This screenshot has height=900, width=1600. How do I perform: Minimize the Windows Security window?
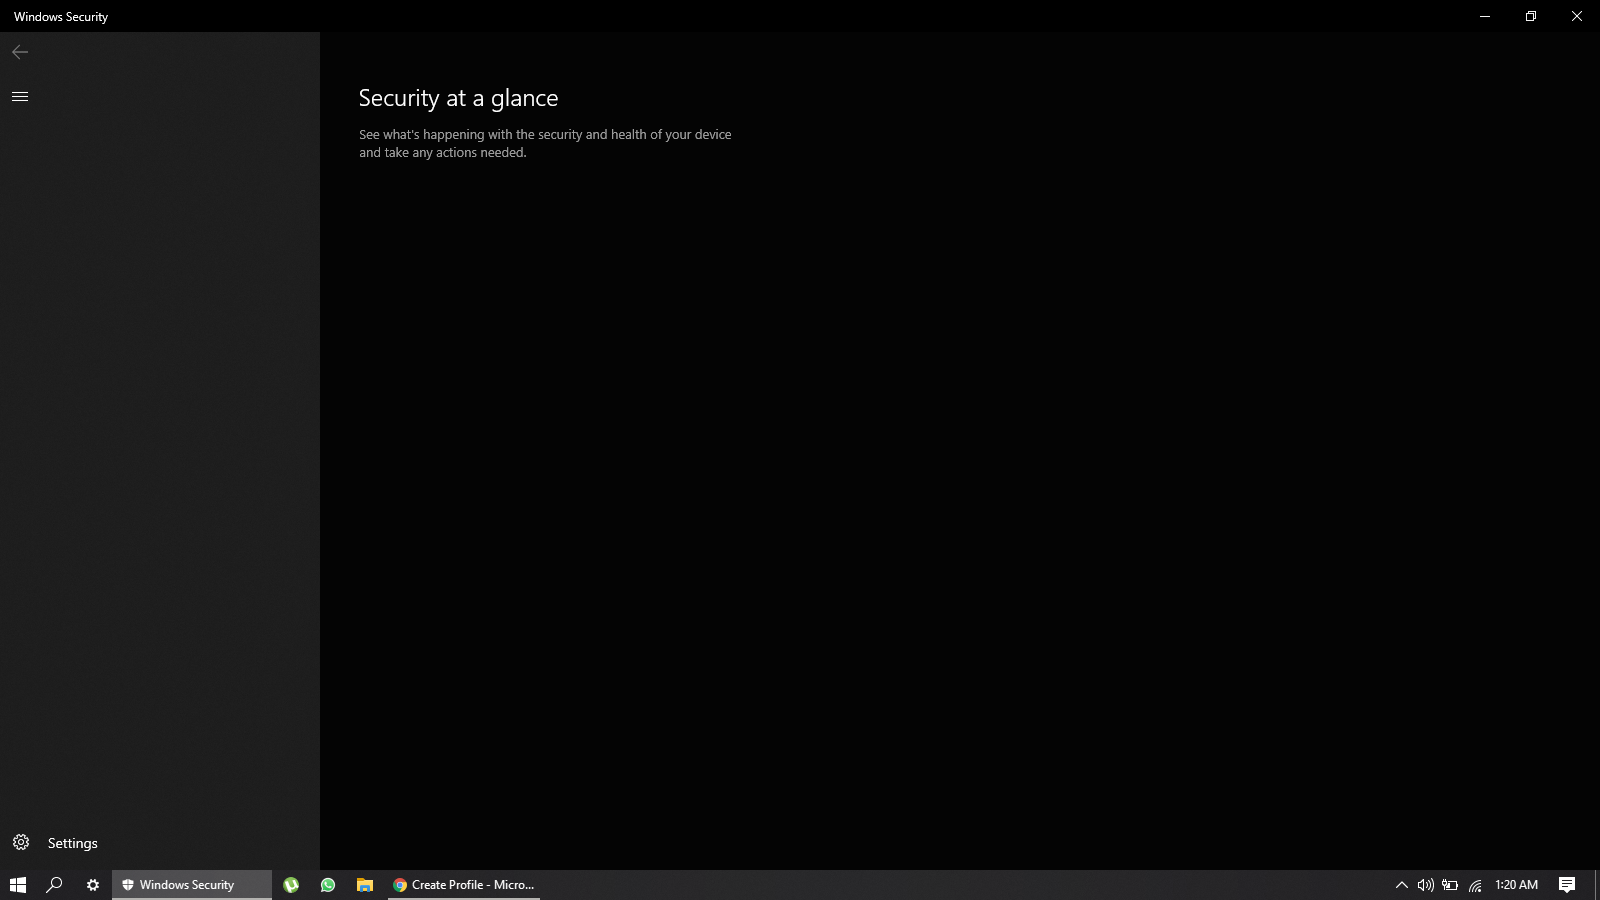coord(1485,16)
